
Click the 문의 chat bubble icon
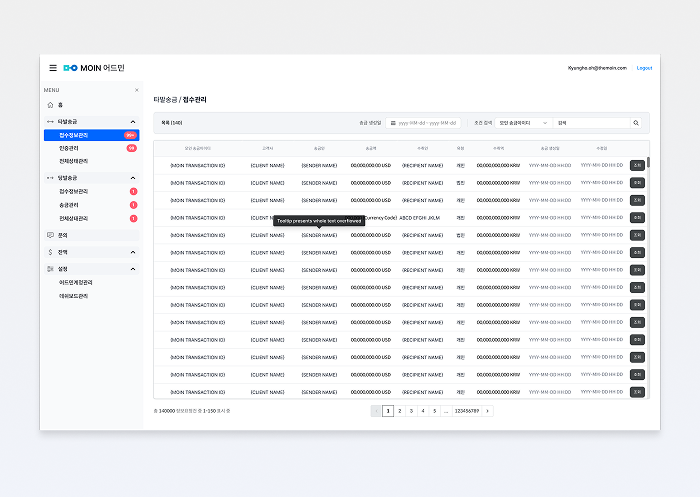coord(50,235)
